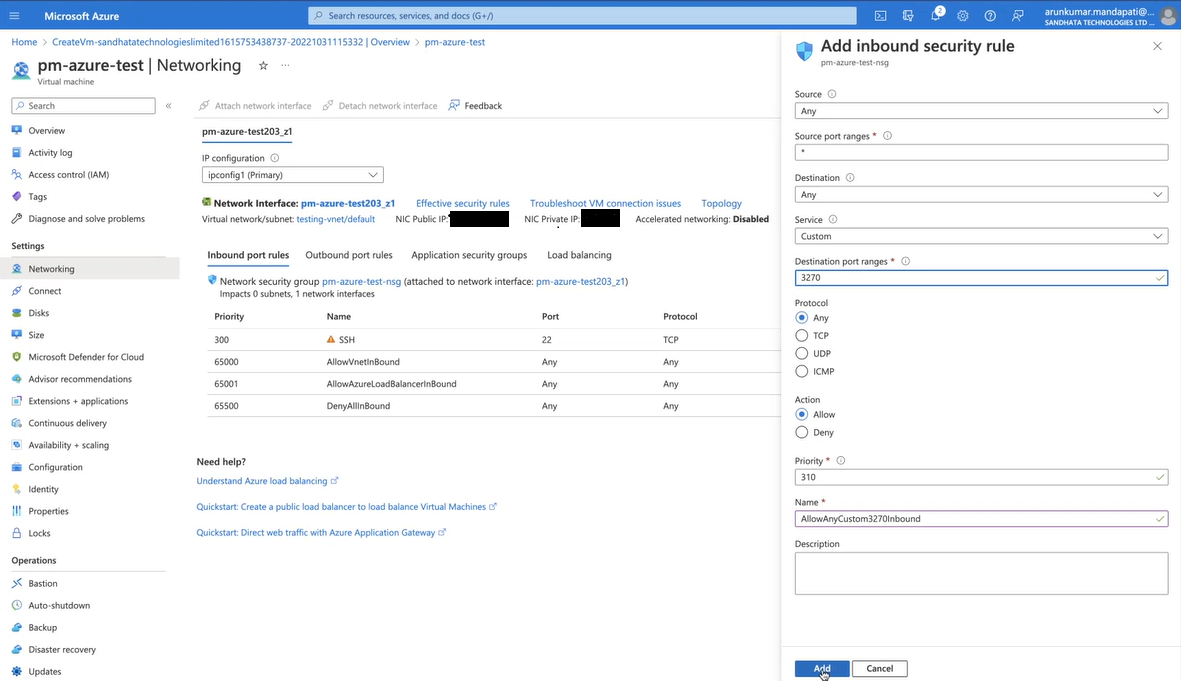1181x681 pixels.
Task: Click Destination port ranges field
Action: point(981,278)
